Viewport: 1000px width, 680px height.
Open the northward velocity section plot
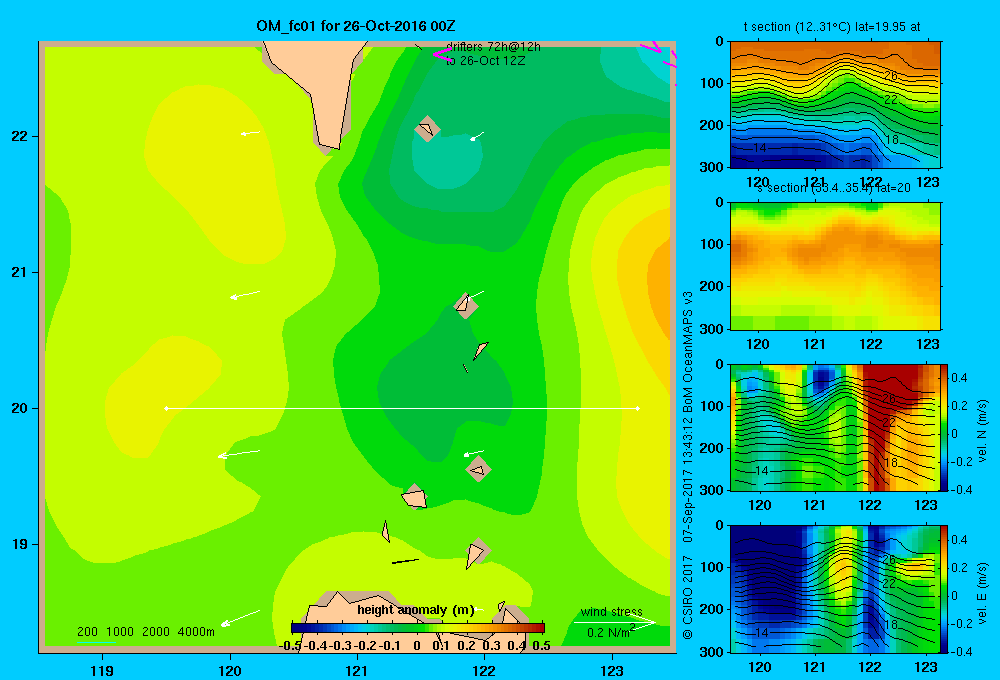[835, 427]
